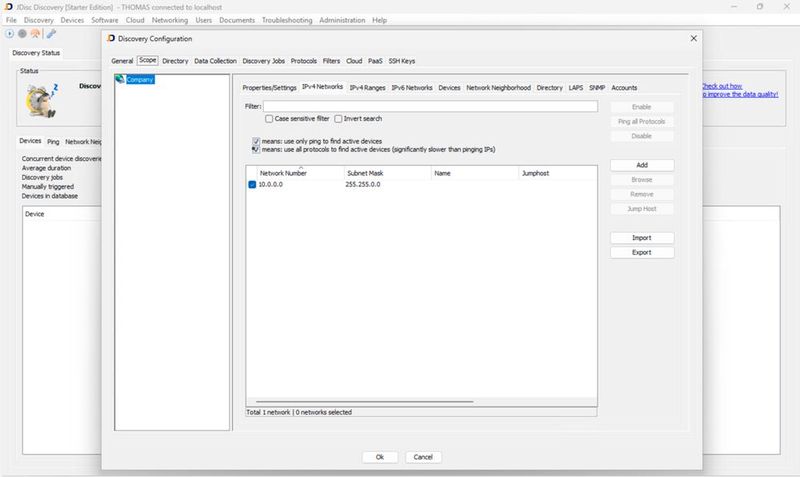Switch to Ping tab in main window

(x=53, y=142)
